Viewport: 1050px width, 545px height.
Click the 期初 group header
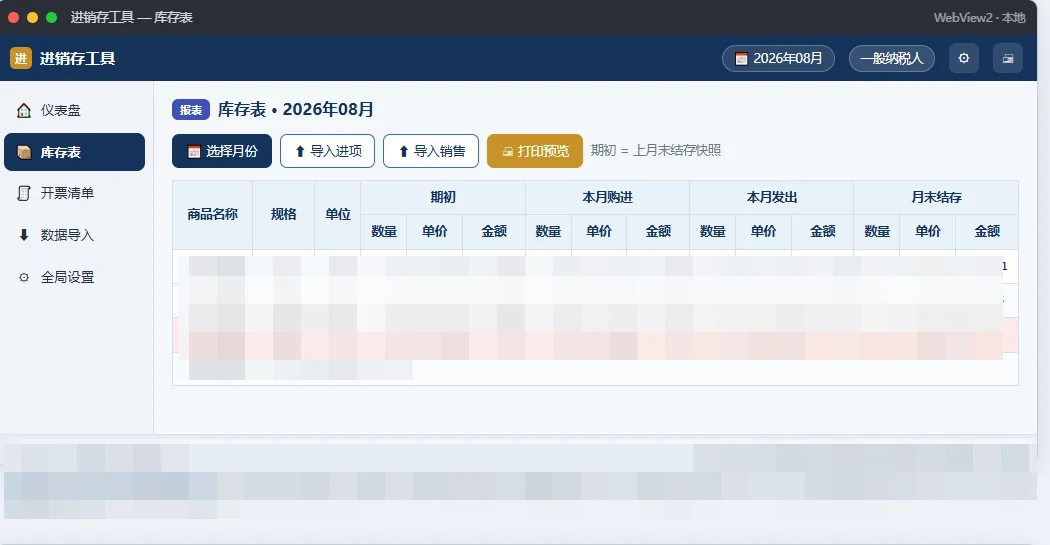(443, 198)
